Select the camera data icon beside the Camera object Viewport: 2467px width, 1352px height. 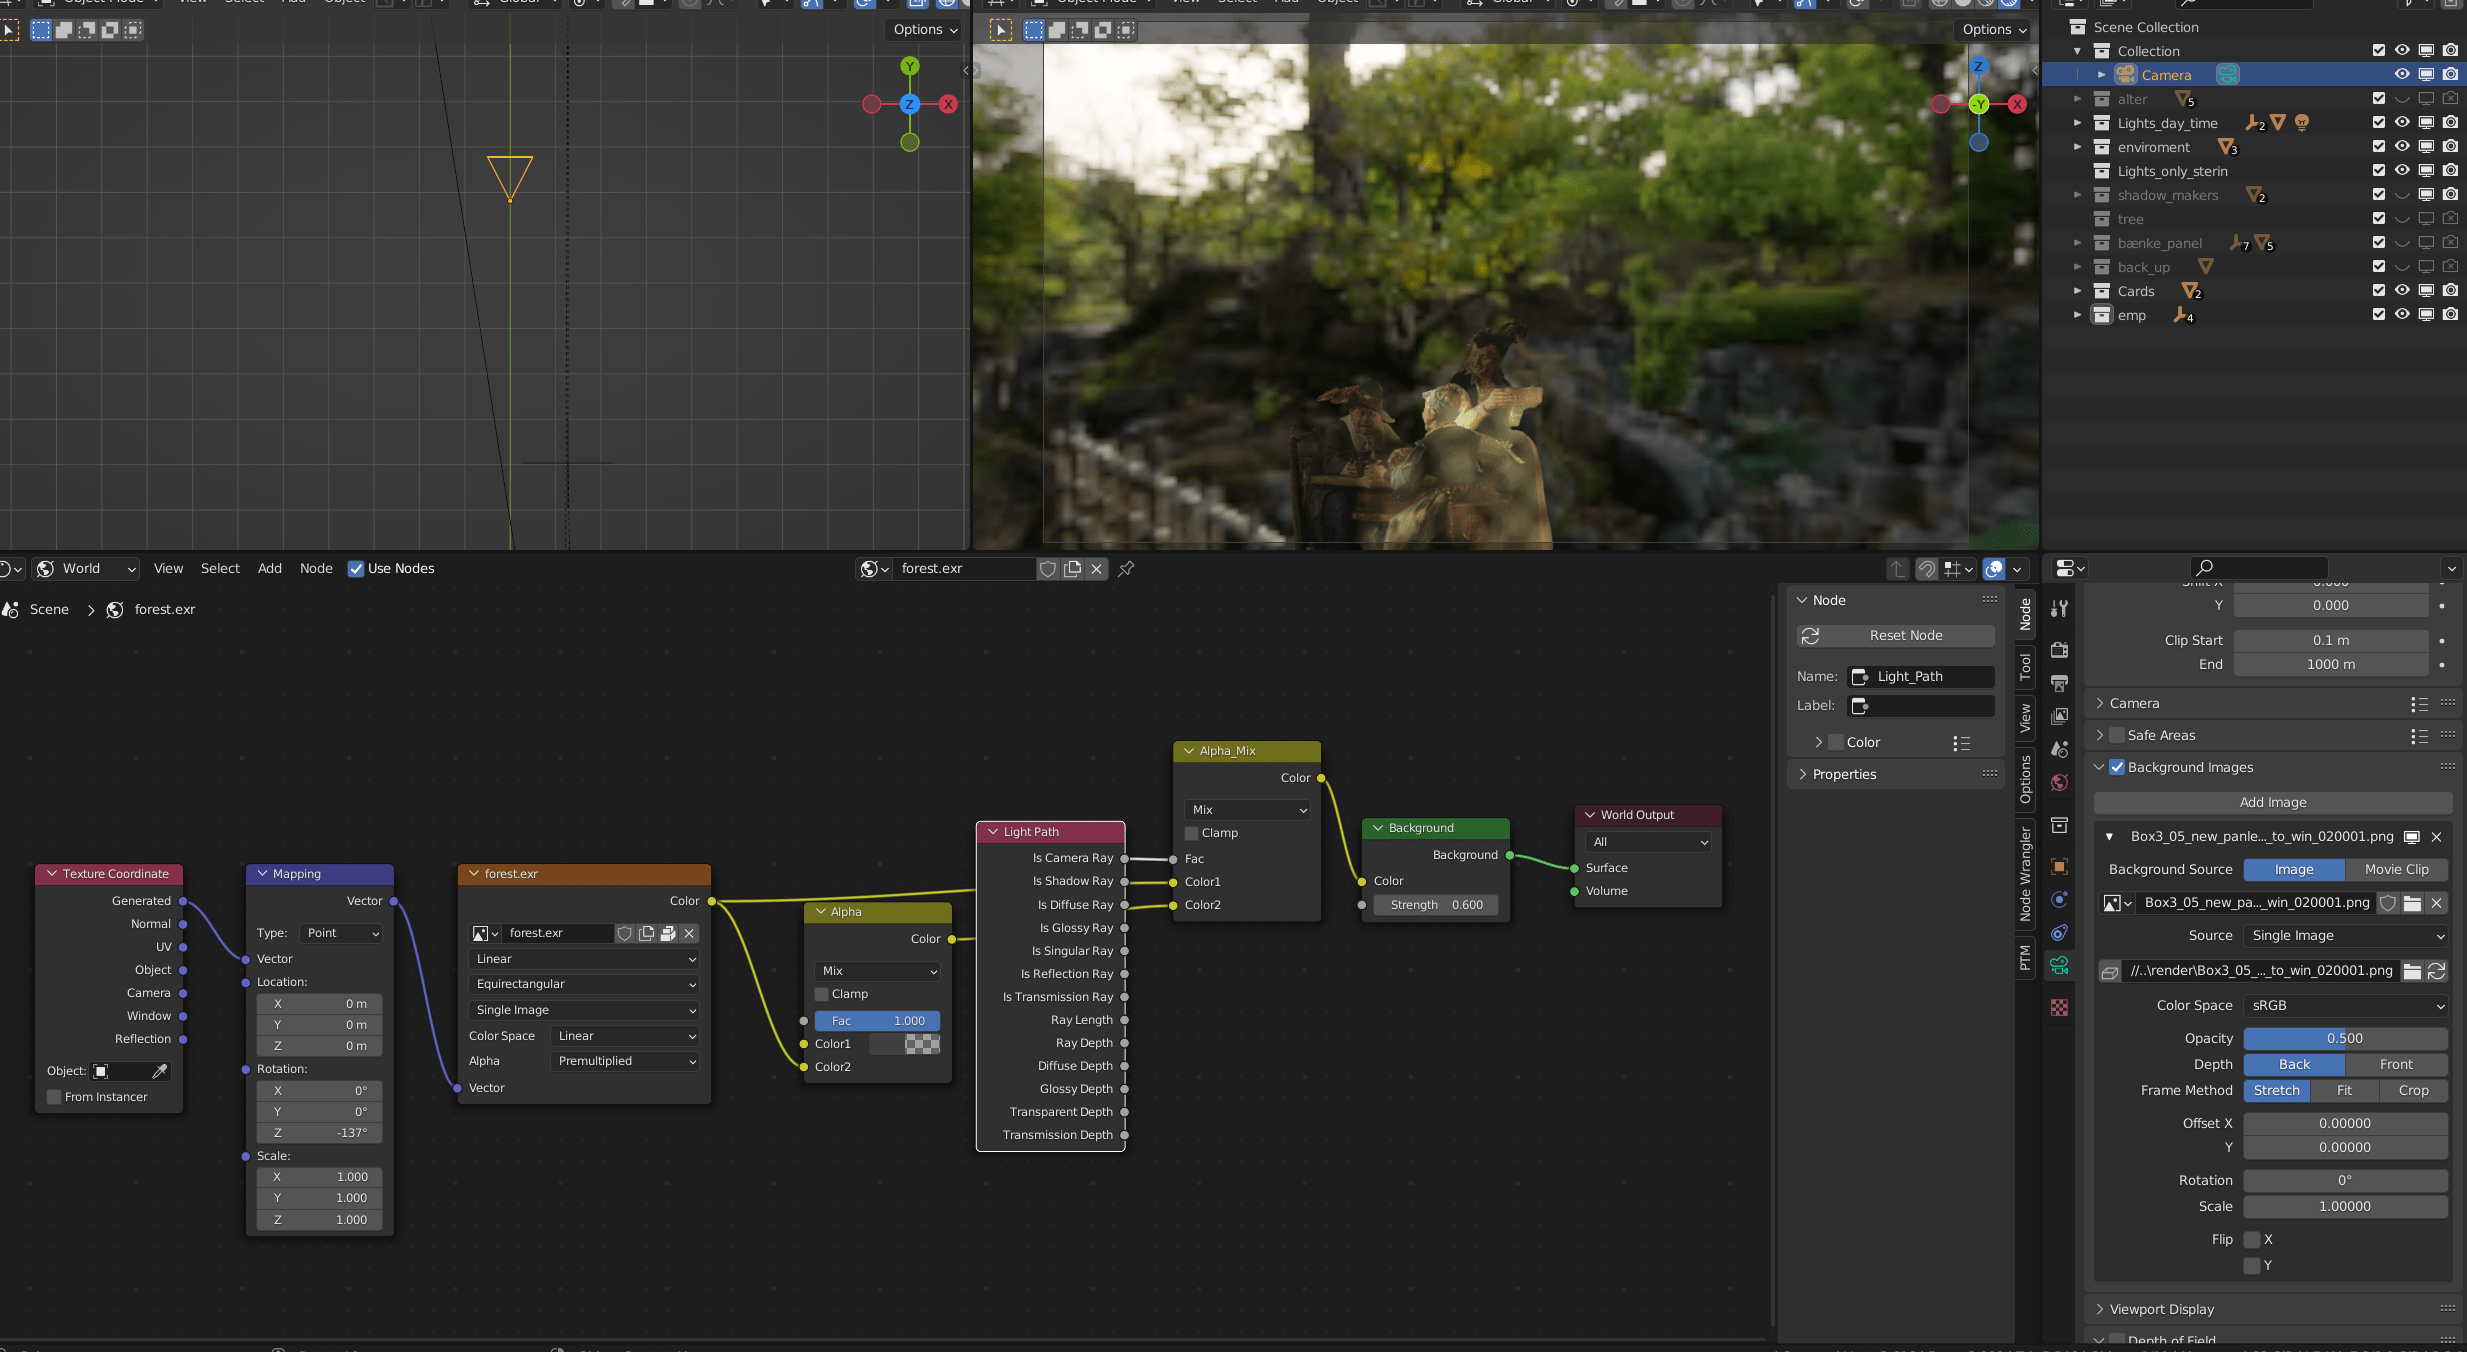pyautogui.click(x=2226, y=74)
